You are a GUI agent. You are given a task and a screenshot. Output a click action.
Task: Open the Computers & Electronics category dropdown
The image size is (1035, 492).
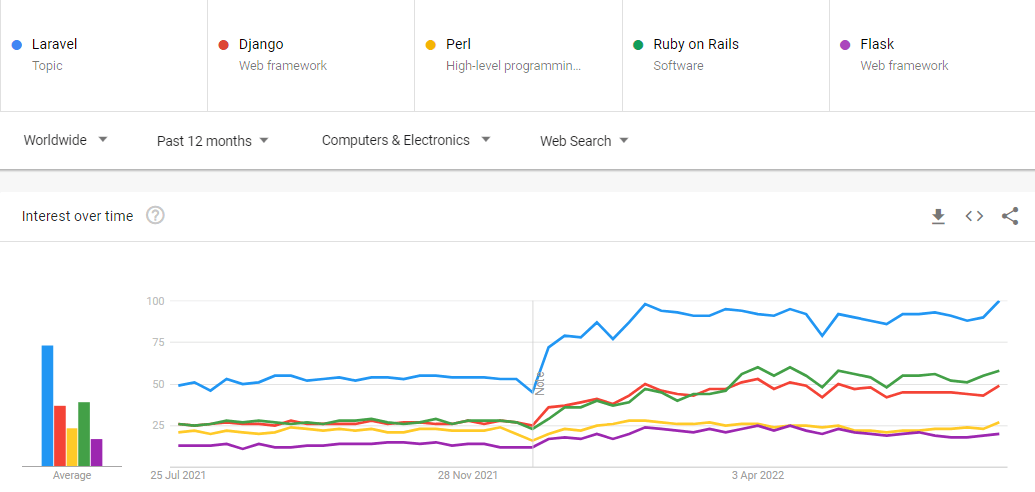[x=405, y=140]
